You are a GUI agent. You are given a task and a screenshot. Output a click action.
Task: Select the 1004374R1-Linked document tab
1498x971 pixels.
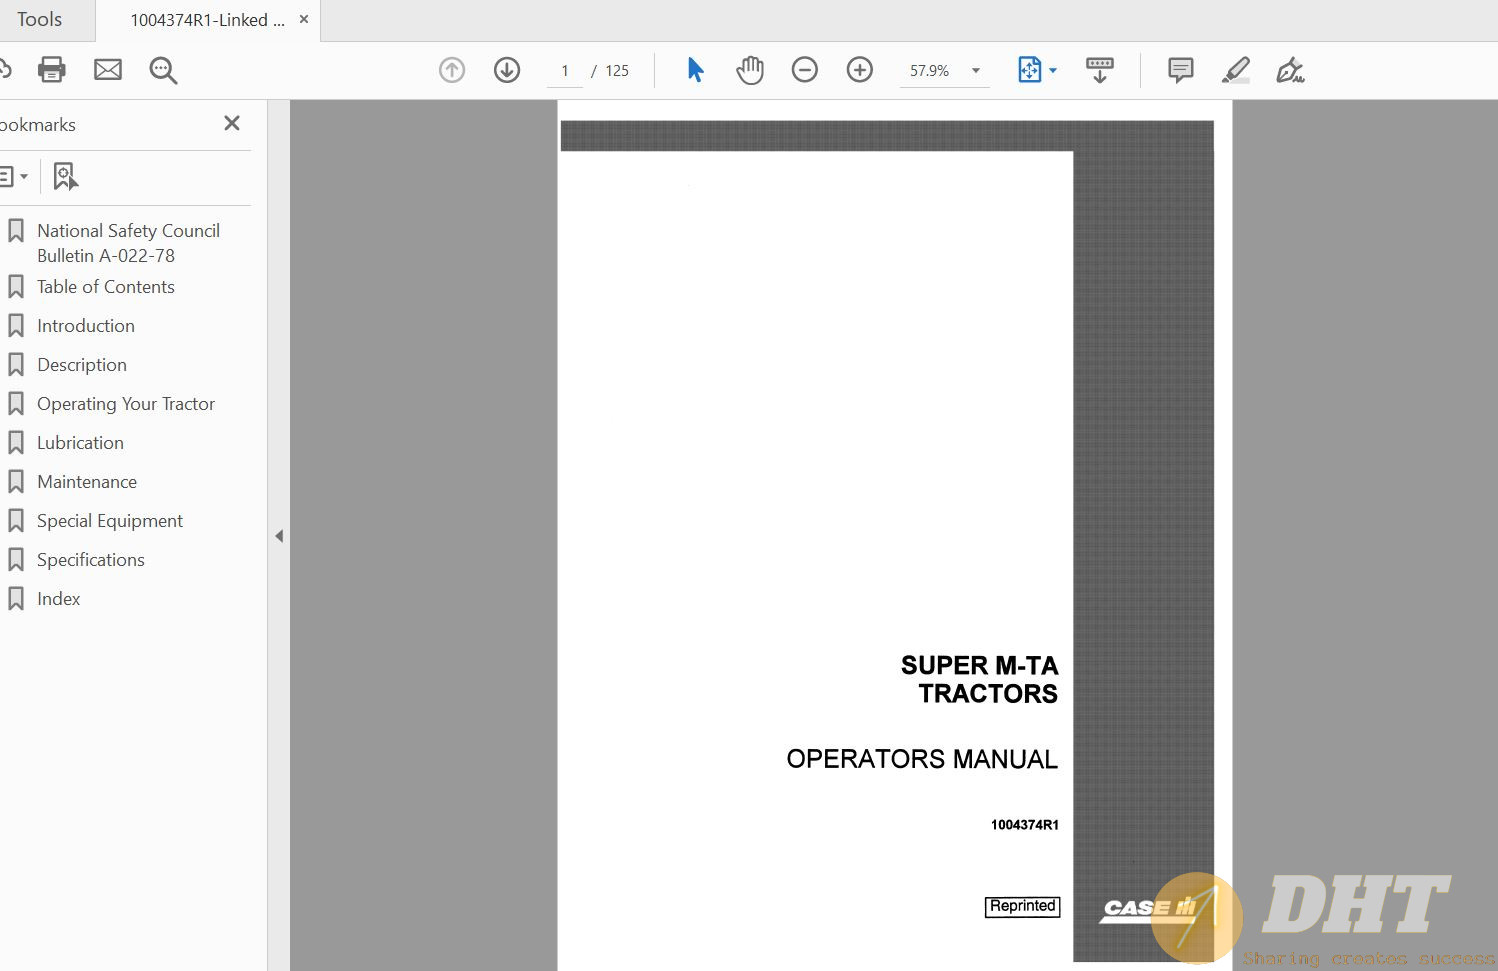207,20
